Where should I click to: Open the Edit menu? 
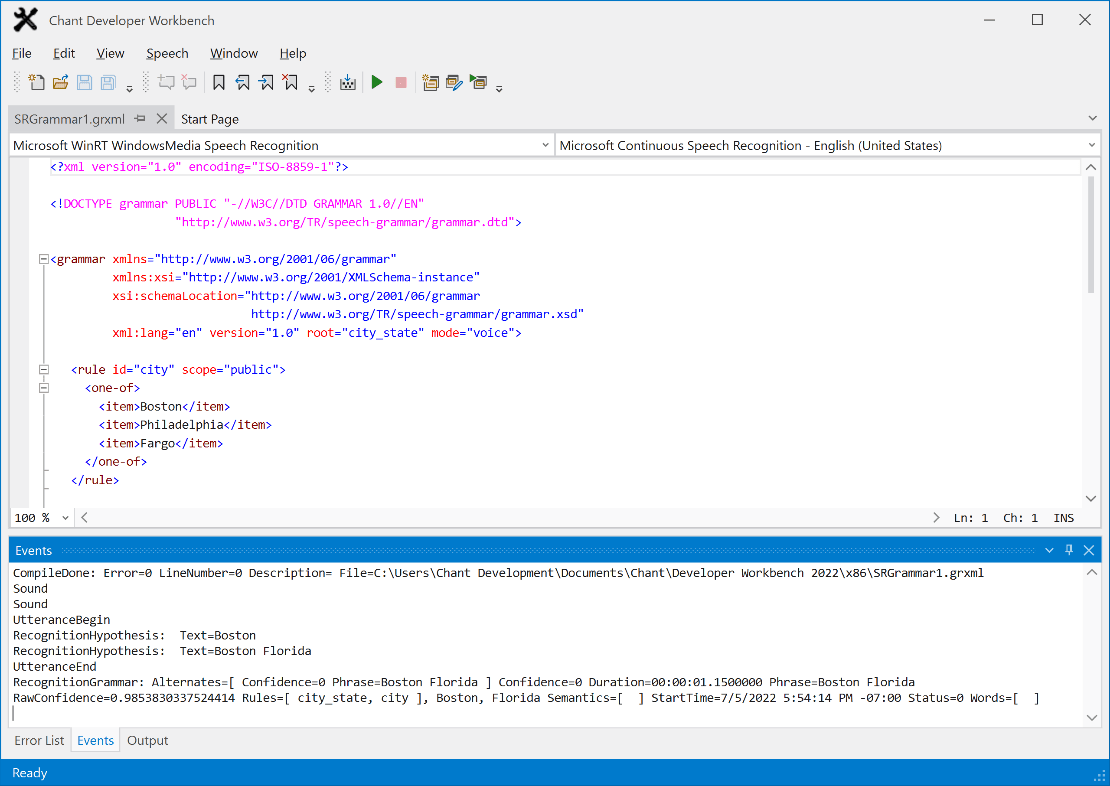[64, 53]
